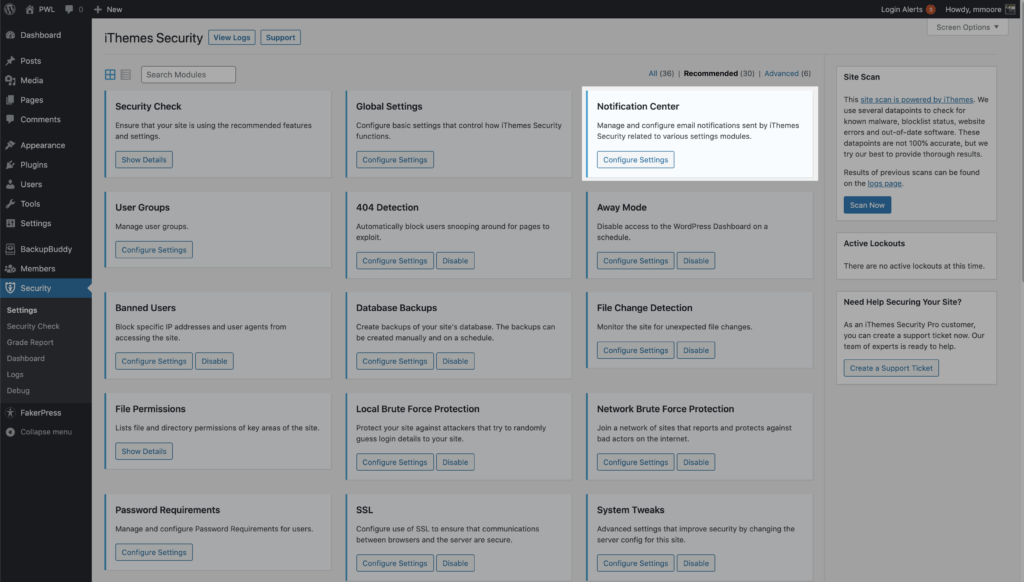This screenshot has width=1024, height=582.
Task: Open the Login Alerts admin bar item
Action: click(x=908, y=9)
